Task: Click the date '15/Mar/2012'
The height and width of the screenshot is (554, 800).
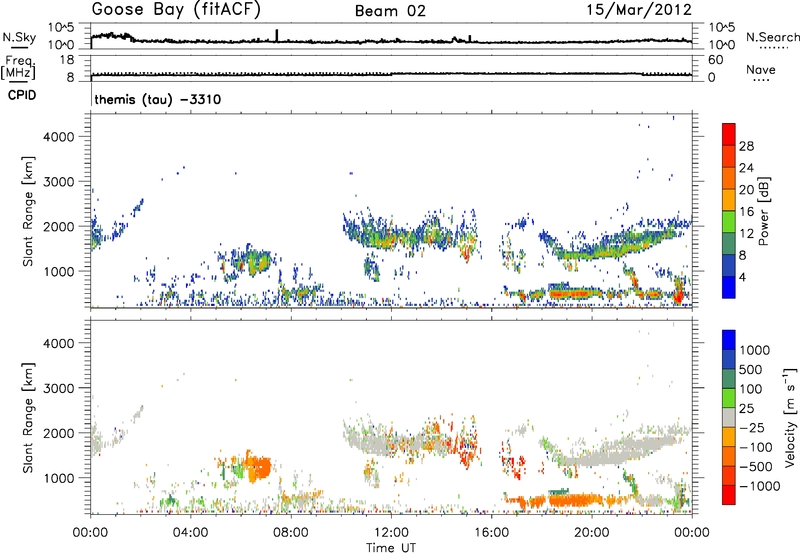Action: click(x=639, y=10)
